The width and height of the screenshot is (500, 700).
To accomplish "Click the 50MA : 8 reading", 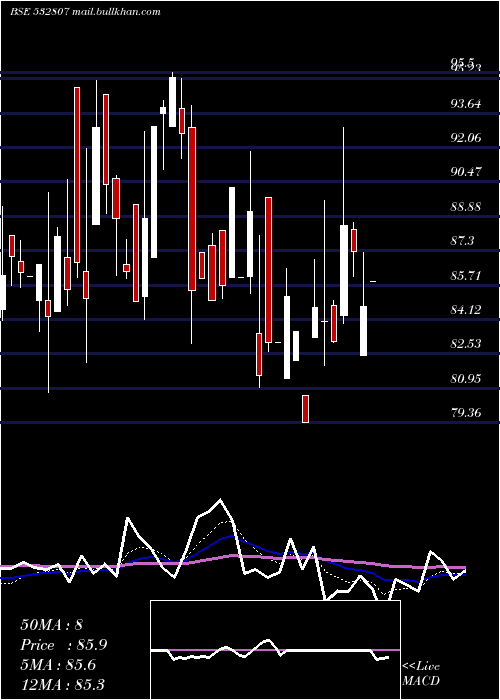I will (x=52, y=625).
